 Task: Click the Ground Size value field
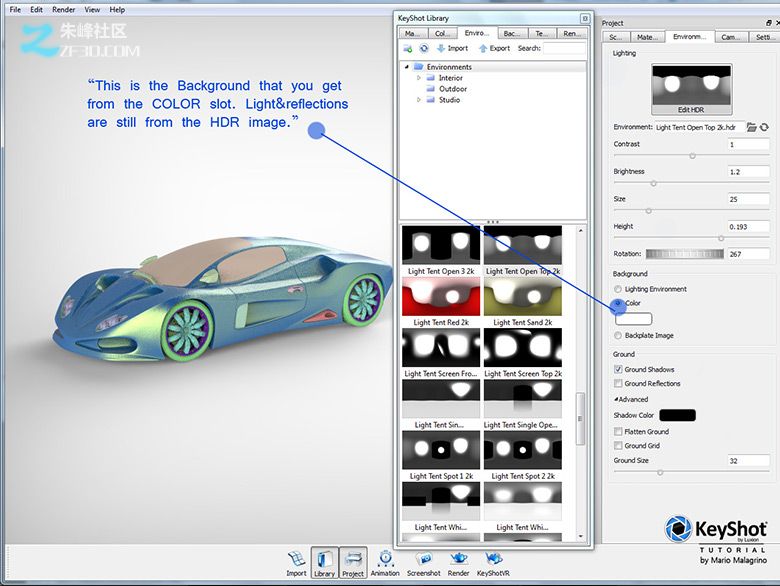tap(748, 461)
